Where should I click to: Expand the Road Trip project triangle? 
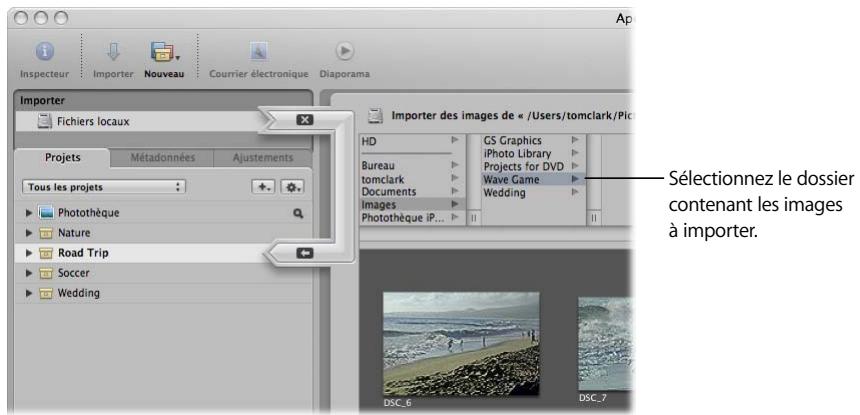pyautogui.click(x=29, y=253)
